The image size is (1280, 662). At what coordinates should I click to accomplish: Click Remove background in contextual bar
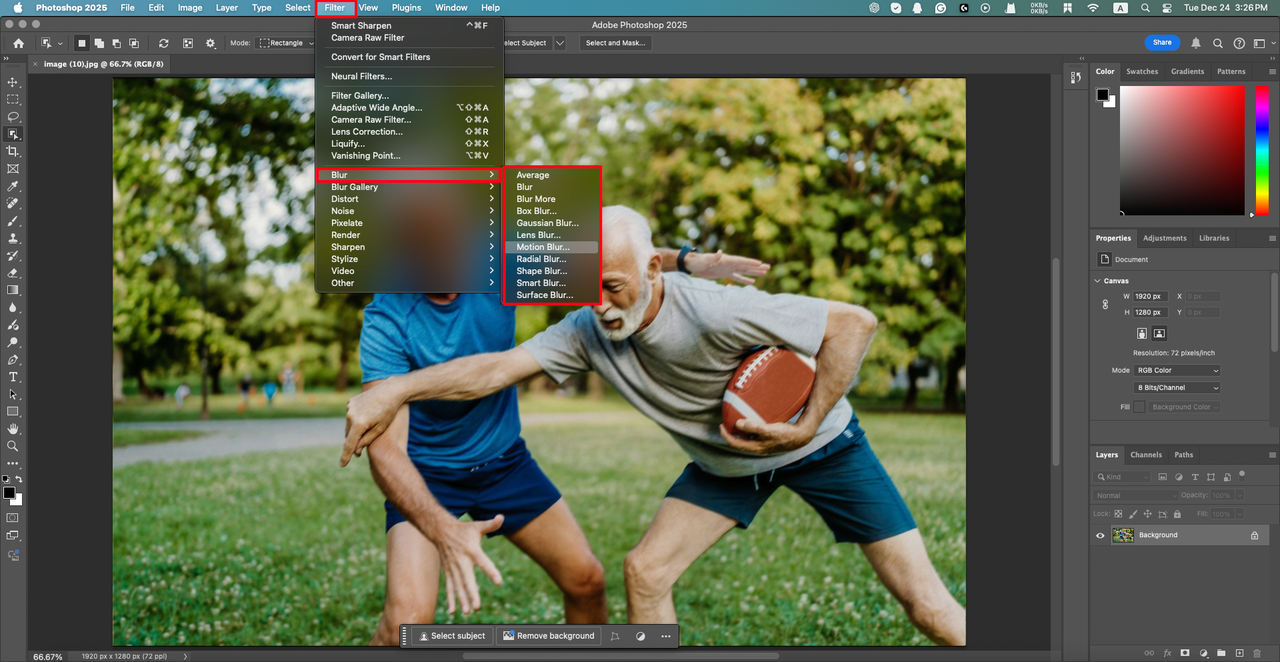[548, 636]
